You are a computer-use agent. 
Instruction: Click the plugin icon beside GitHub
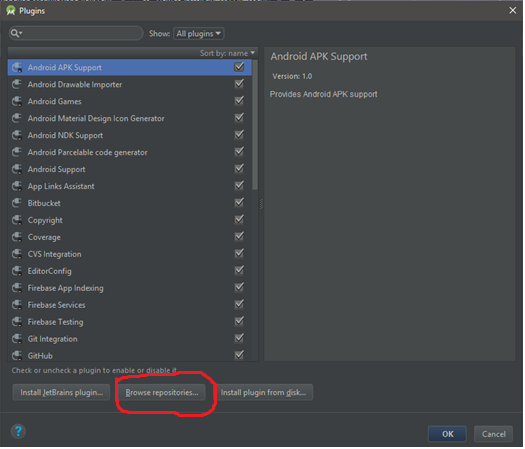coord(17,356)
